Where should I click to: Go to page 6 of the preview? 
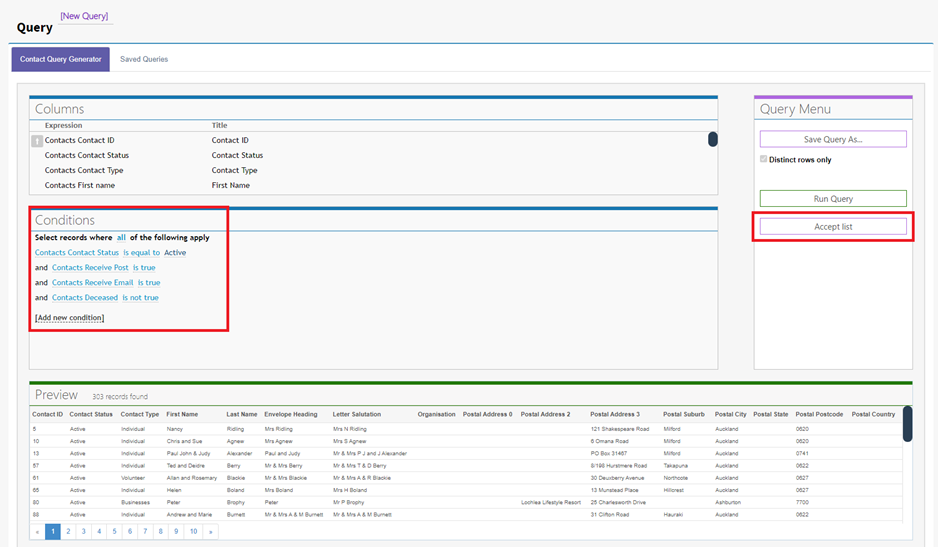pos(130,531)
